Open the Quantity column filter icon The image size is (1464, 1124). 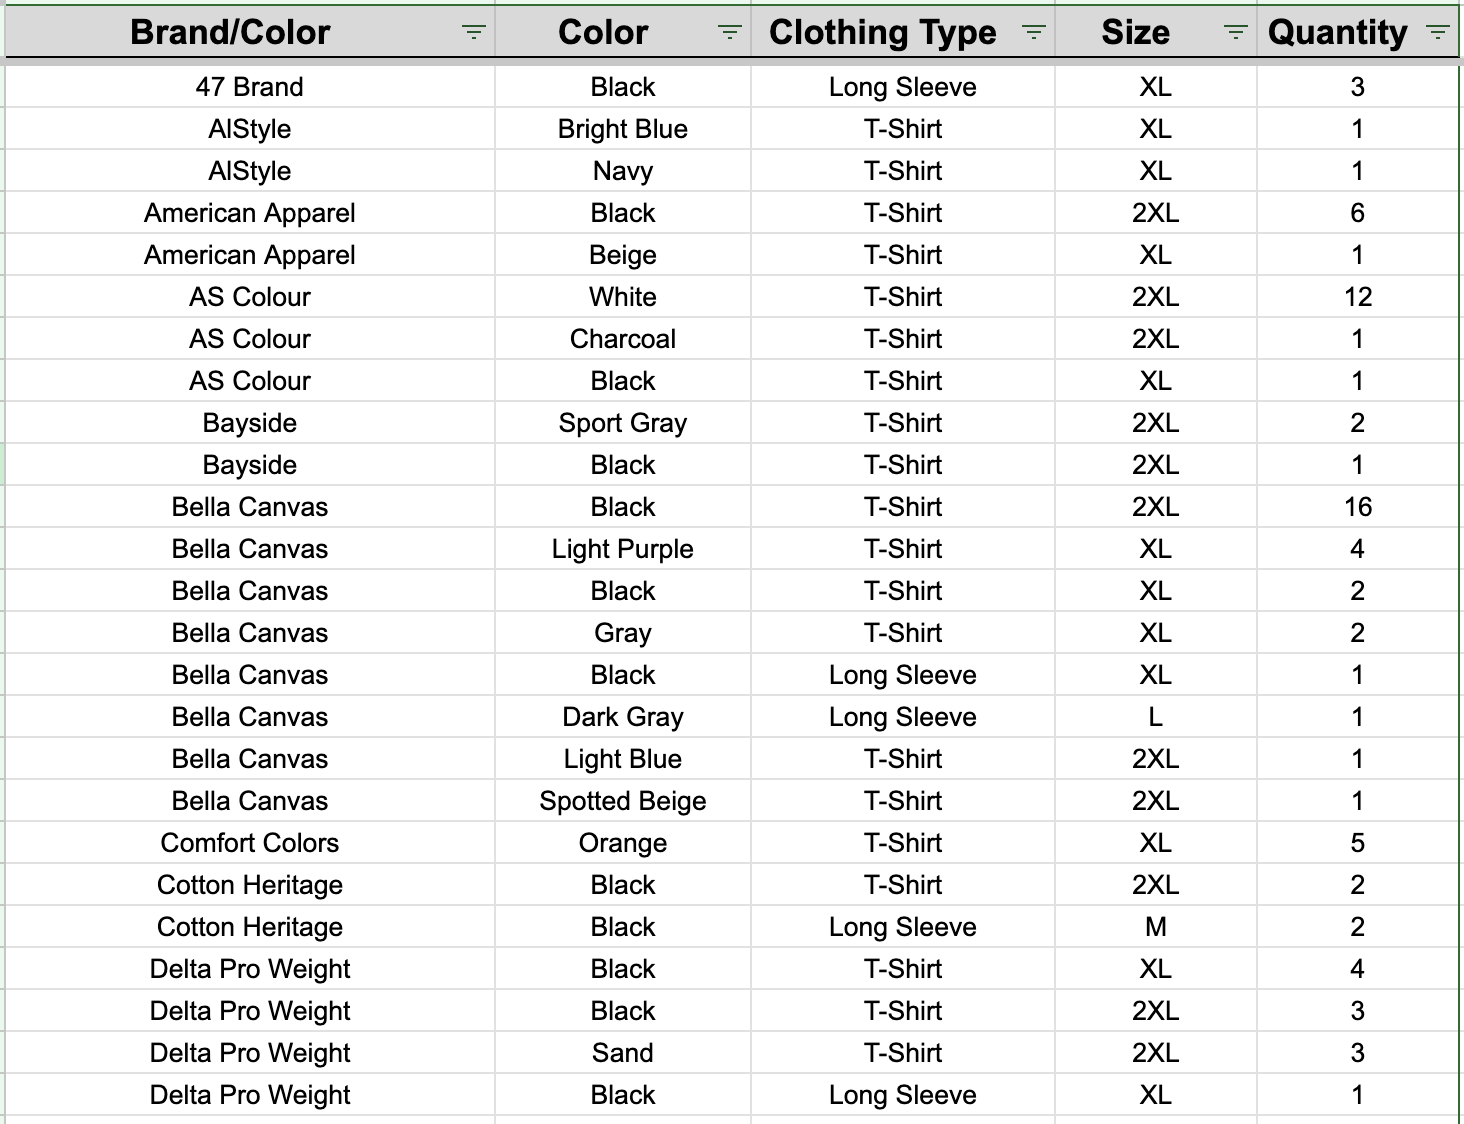[x=1438, y=32]
